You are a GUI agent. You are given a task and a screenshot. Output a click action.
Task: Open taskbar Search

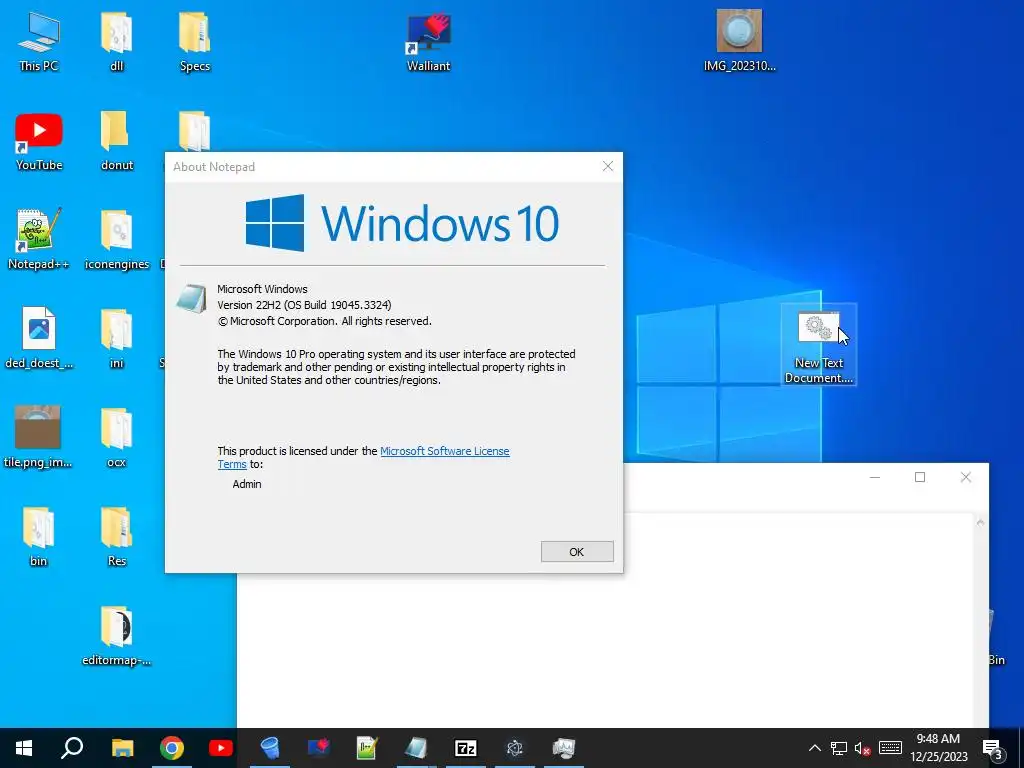click(72, 748)
